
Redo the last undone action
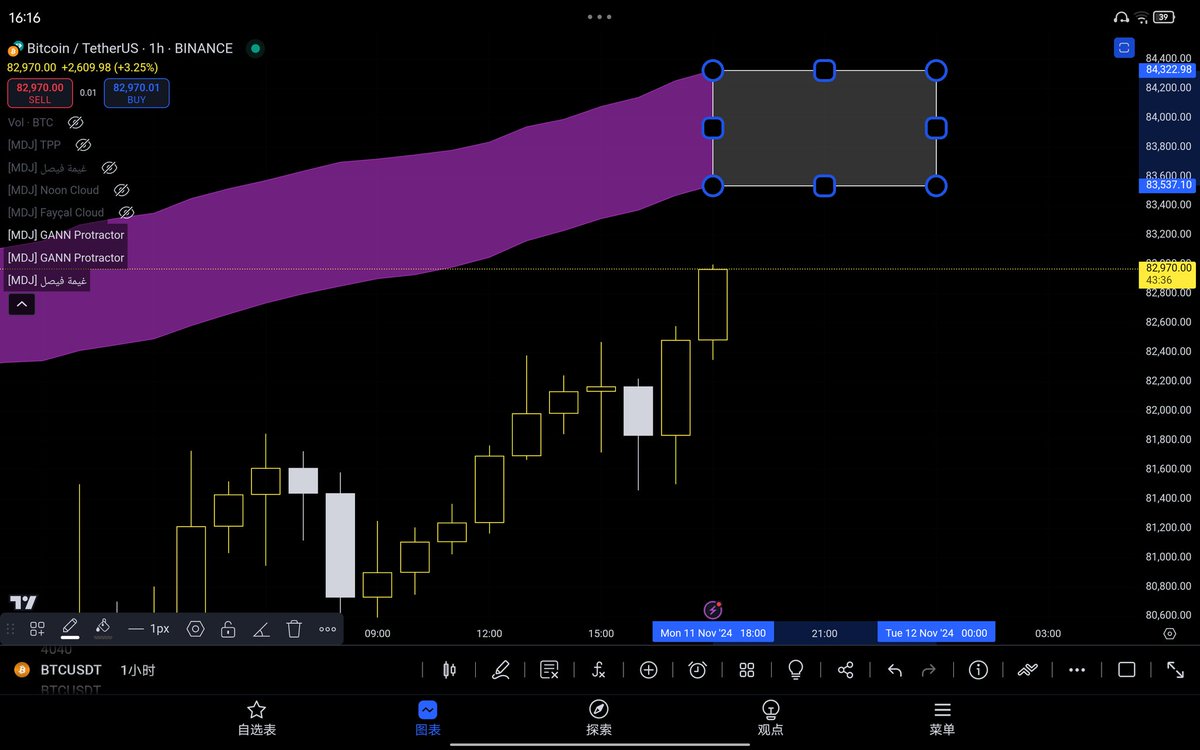click(928, 670)
